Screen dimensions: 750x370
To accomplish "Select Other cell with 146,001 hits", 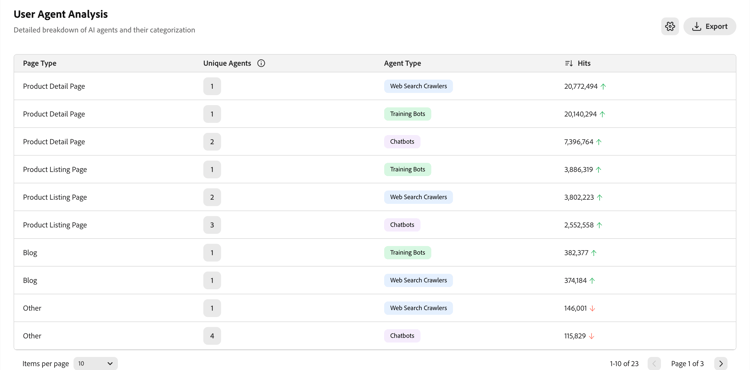I will coord(32,308).
